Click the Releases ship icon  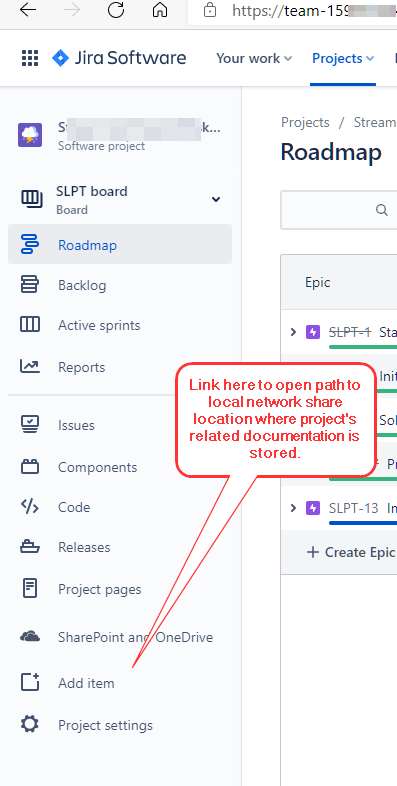pos(30,547)
